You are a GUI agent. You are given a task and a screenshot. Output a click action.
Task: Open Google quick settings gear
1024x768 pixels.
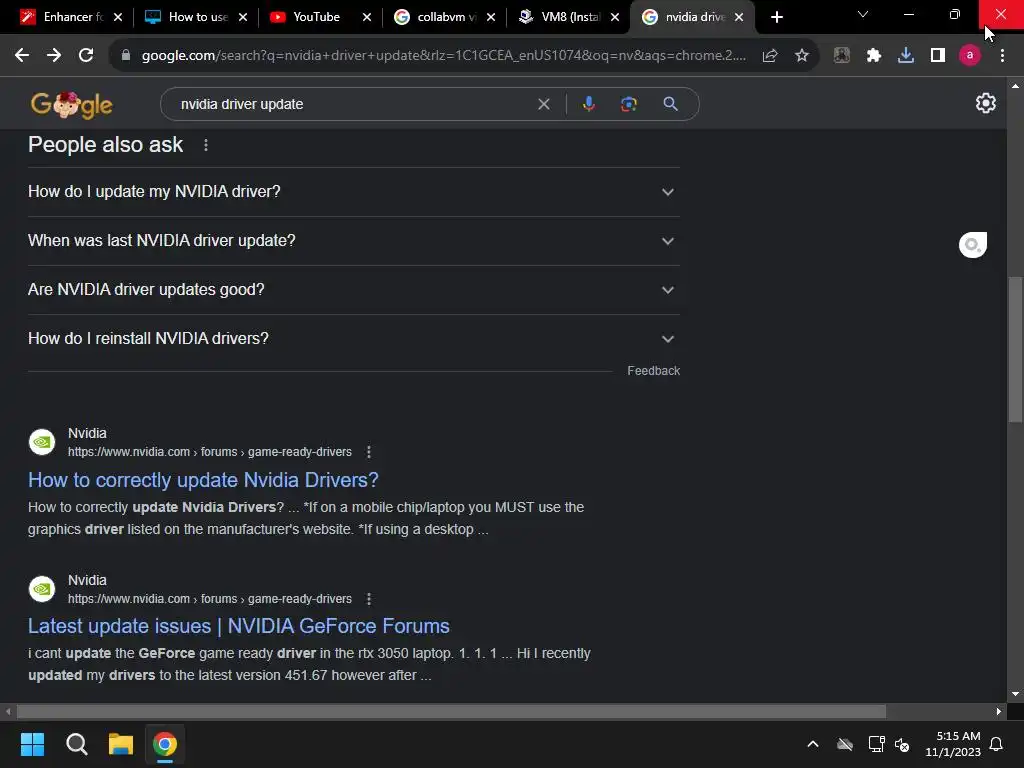985,103
